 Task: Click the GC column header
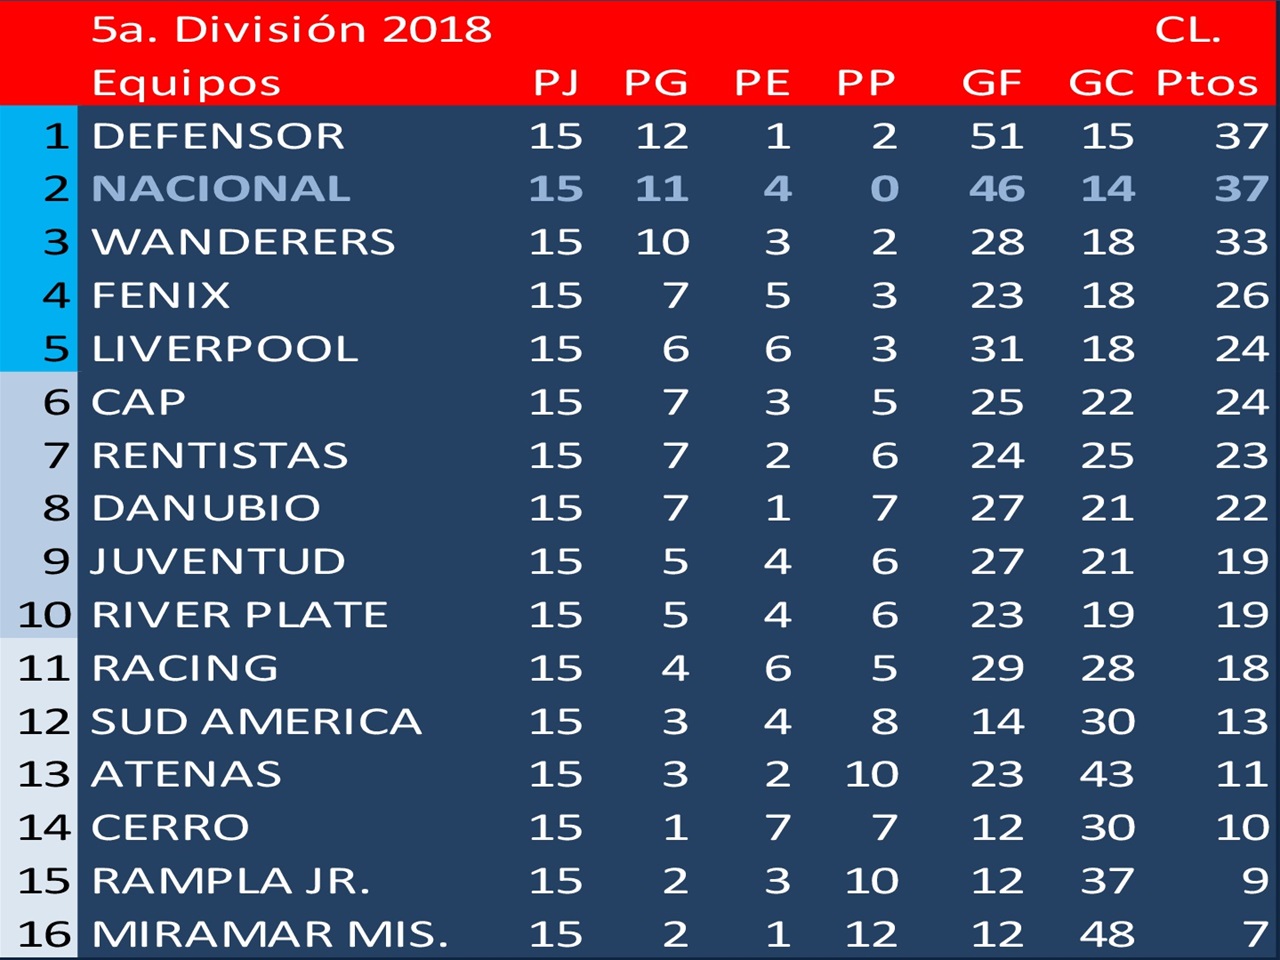[x=1102, y=83]
